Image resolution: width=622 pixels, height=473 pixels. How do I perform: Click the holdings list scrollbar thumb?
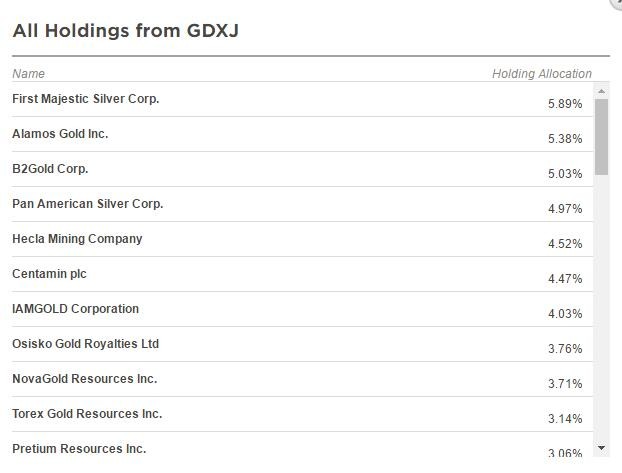coord(601,137)
